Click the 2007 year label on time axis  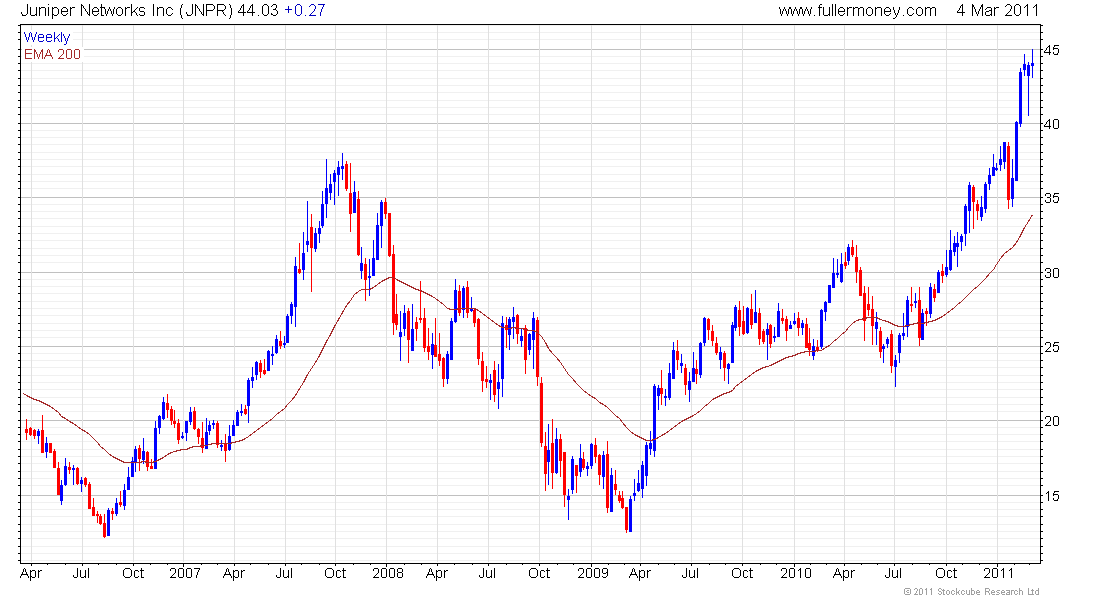click(185, 573)
